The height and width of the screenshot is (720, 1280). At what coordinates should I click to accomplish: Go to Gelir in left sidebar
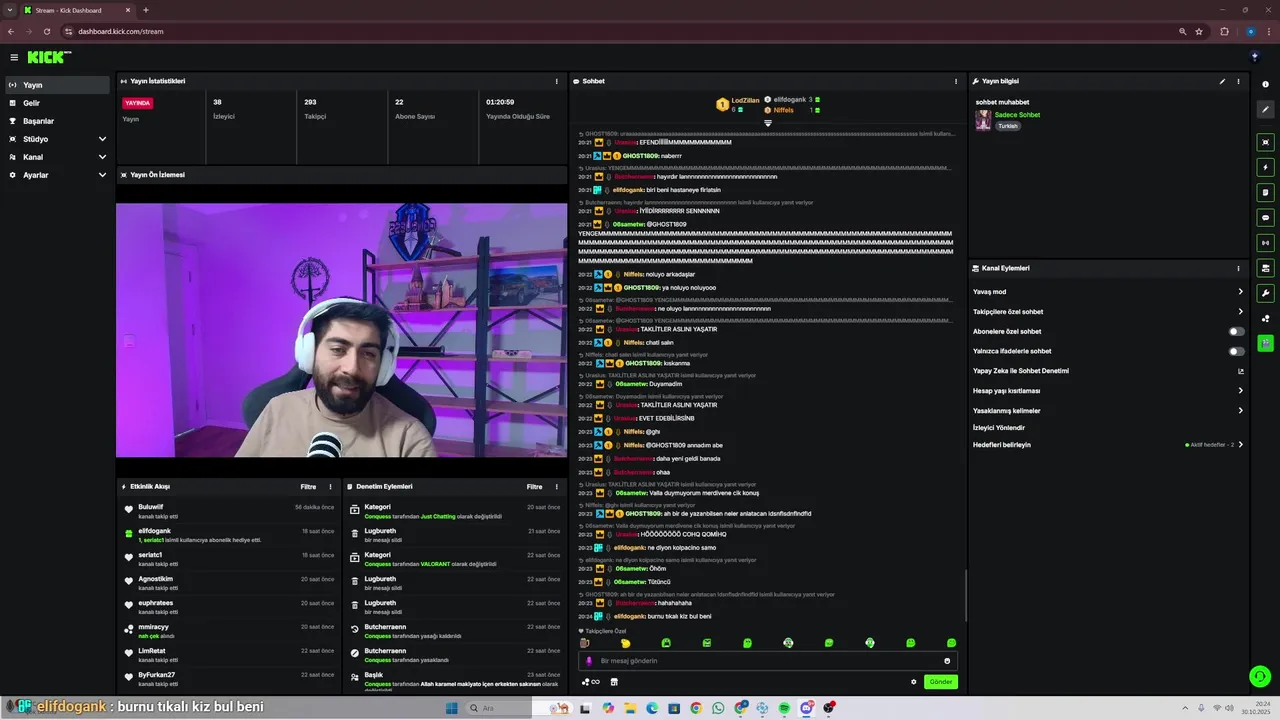pos(57,103)
